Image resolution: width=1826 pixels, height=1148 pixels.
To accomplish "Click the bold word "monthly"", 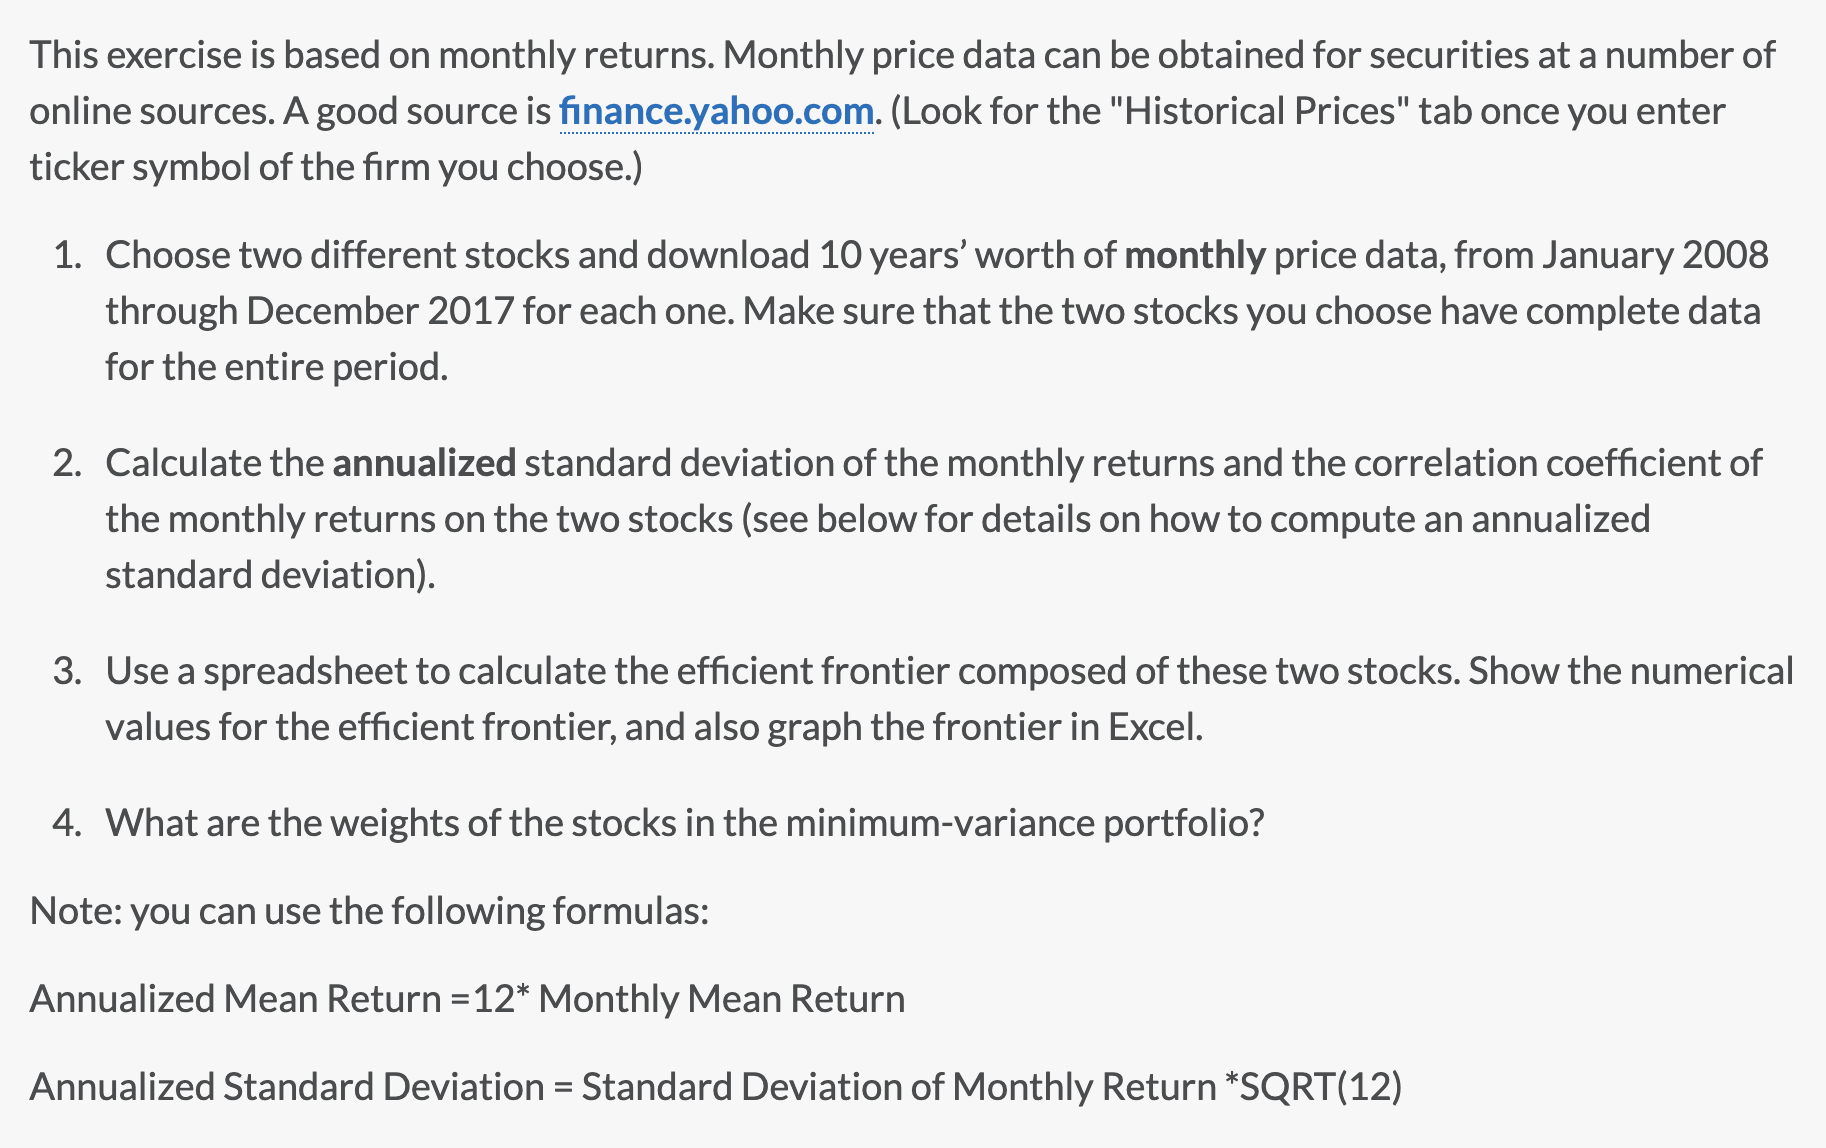I will pyautogui.click(x=1195, y=256).
